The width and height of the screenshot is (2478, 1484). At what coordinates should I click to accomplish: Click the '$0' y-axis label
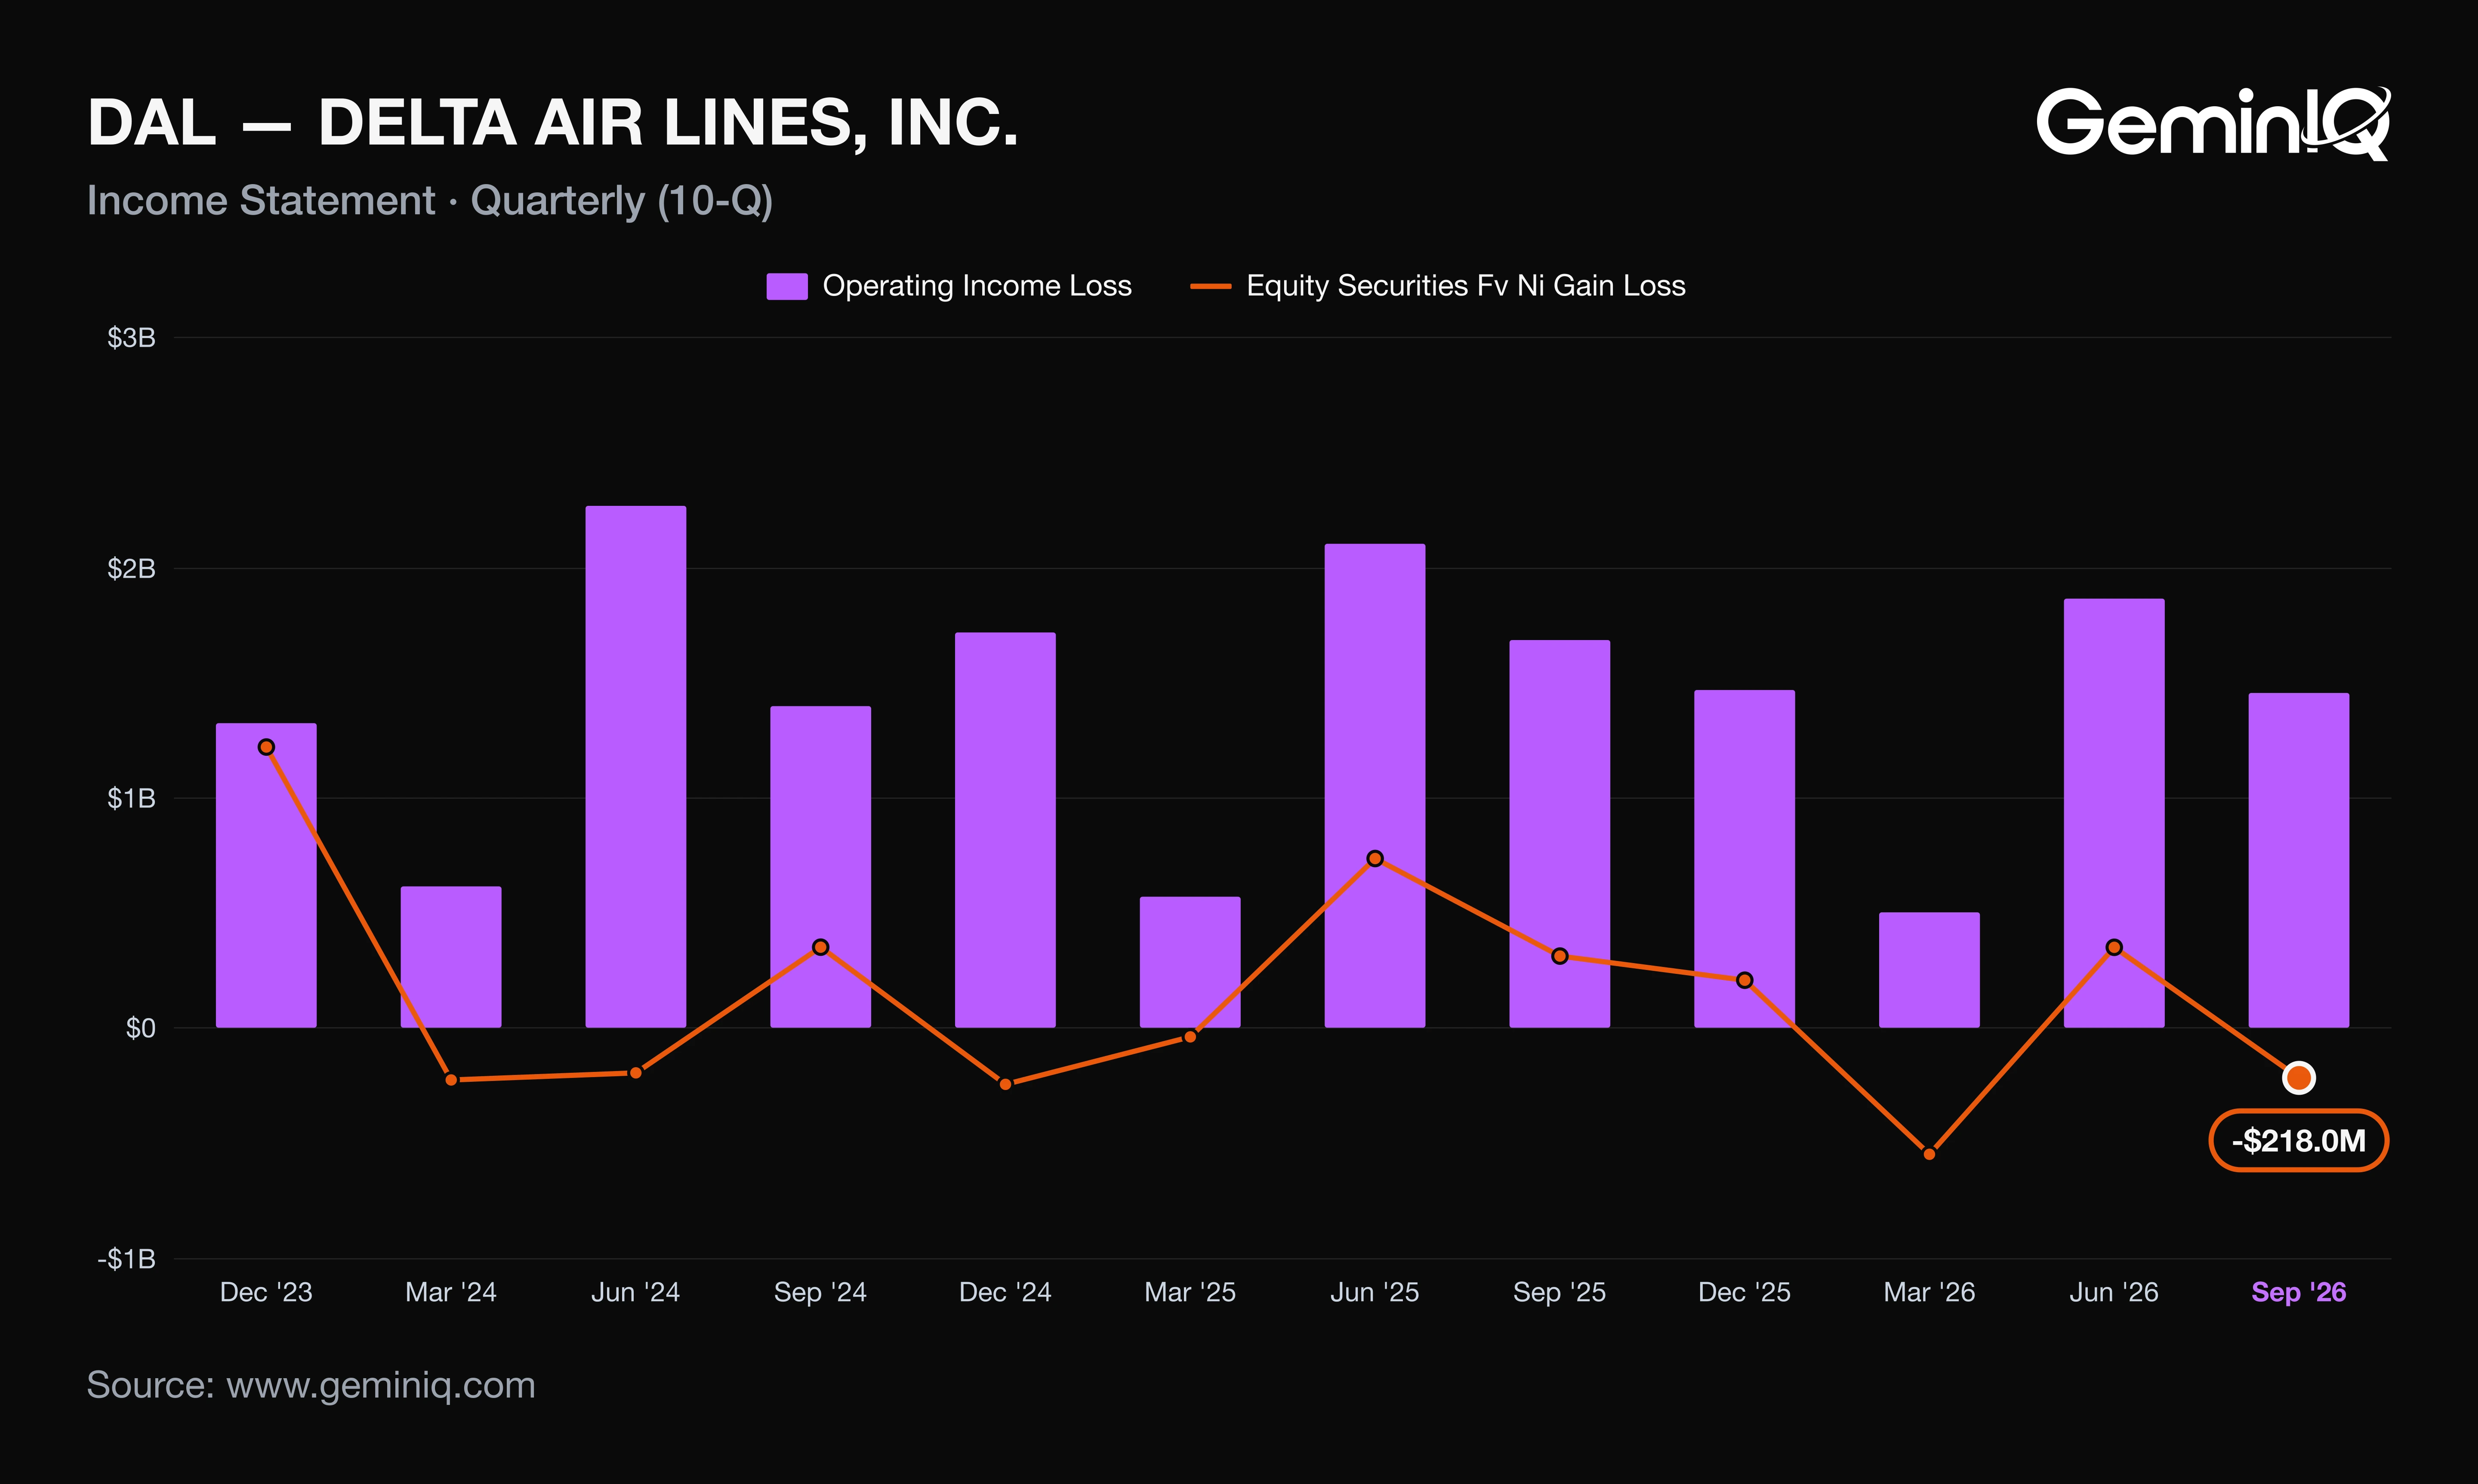[141, 1028]
